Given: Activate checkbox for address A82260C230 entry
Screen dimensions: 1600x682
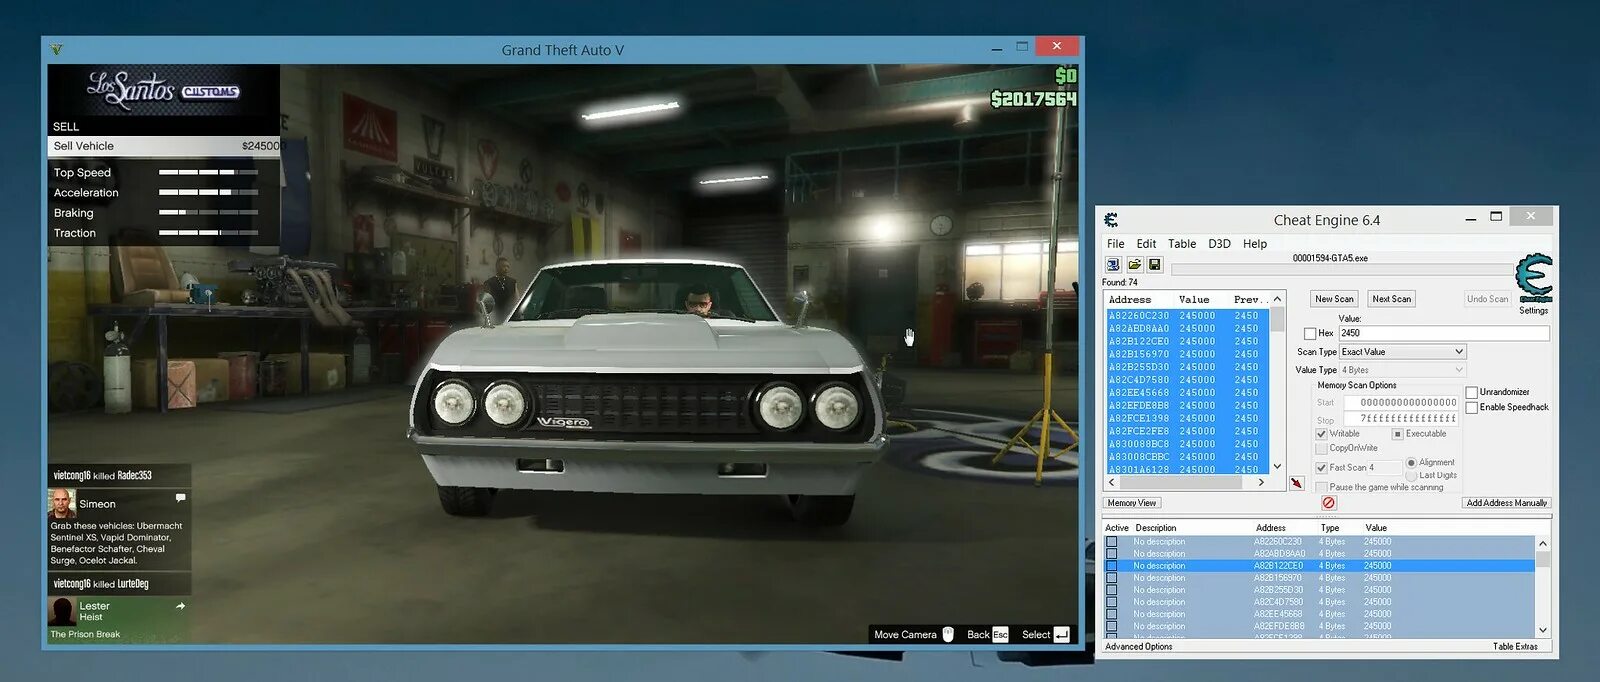Looking at the screenshot, I should [x=1111, y=542].
